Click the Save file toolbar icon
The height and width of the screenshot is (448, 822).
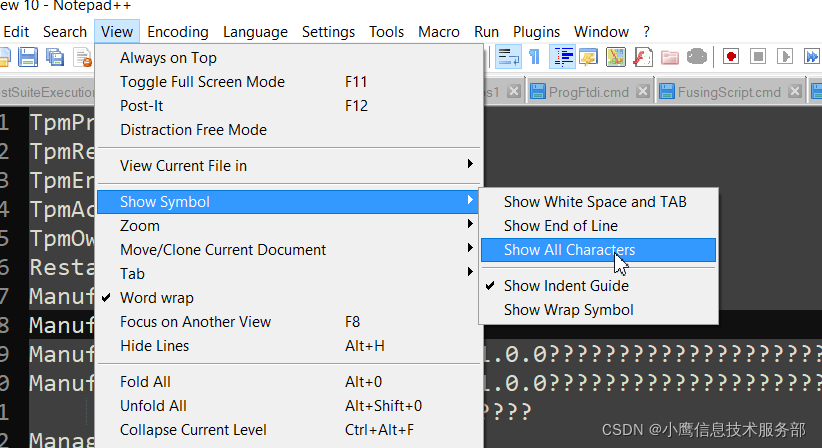point(28,57)
